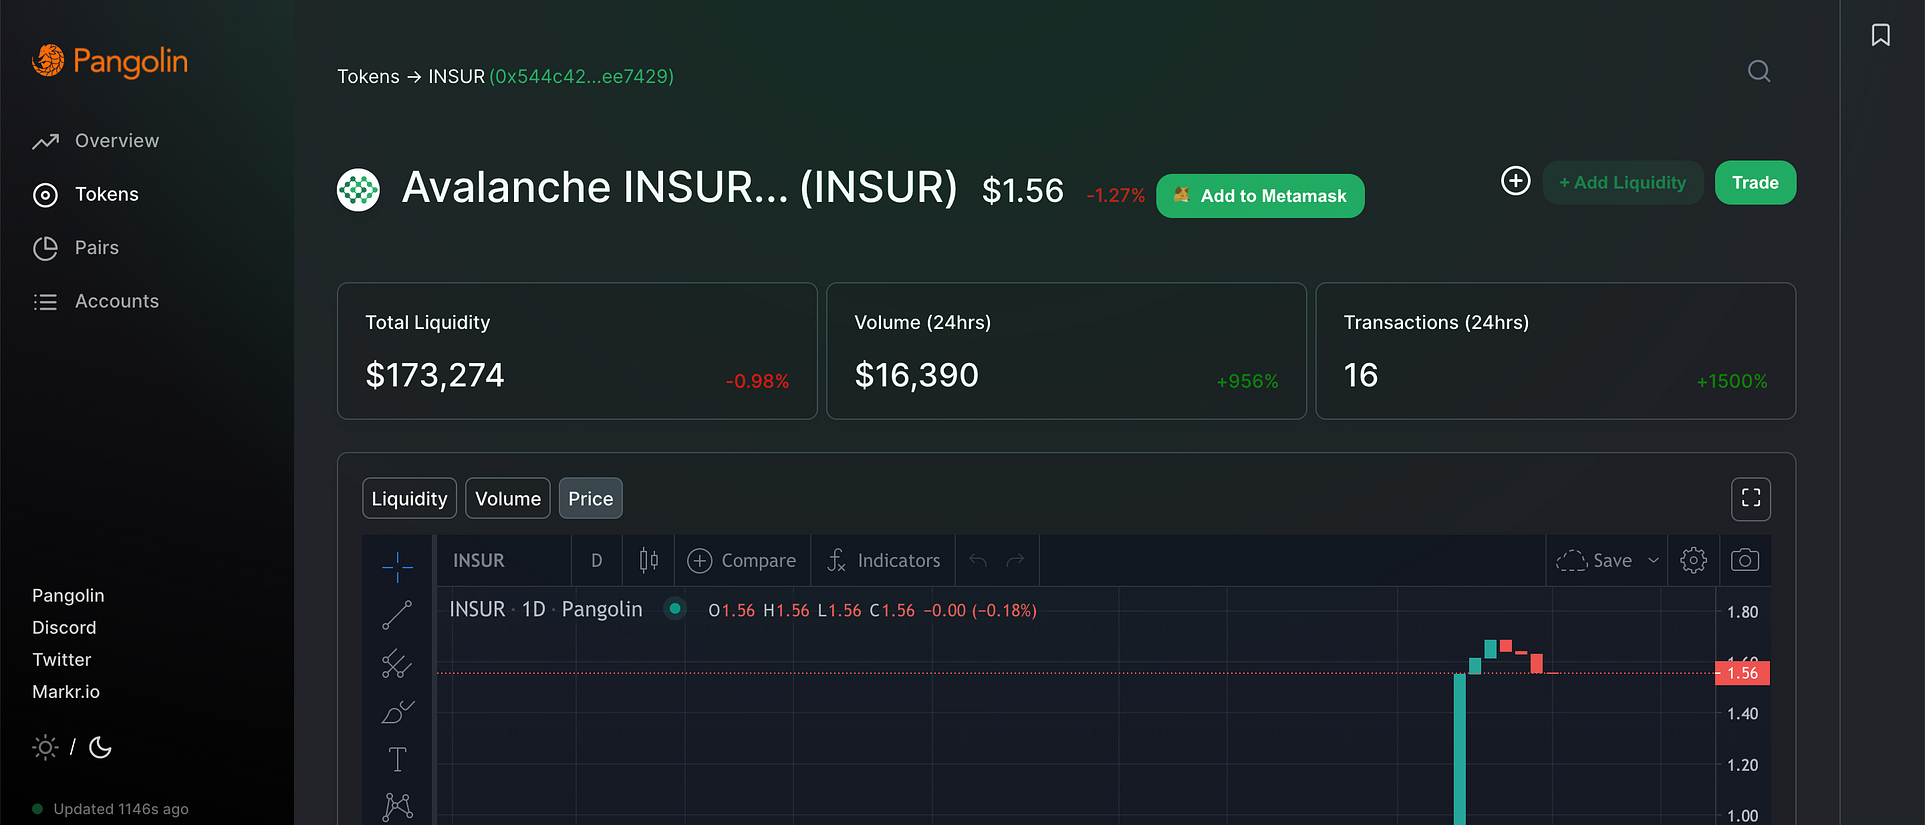This screenshot has height=825, width=1925.
Task: Open the Twitter link
Action: [61, 659]
